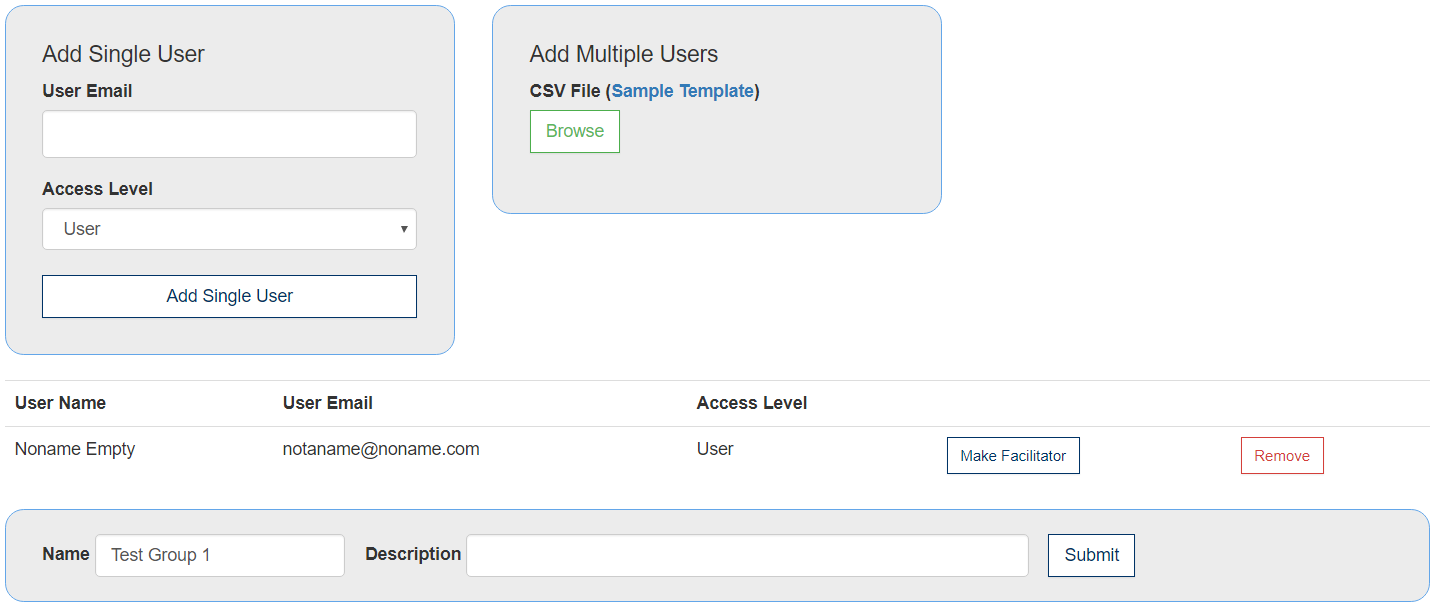Screen dimensions: 1436x607
Task: Click the group Name field
Action: click(220, 555)
